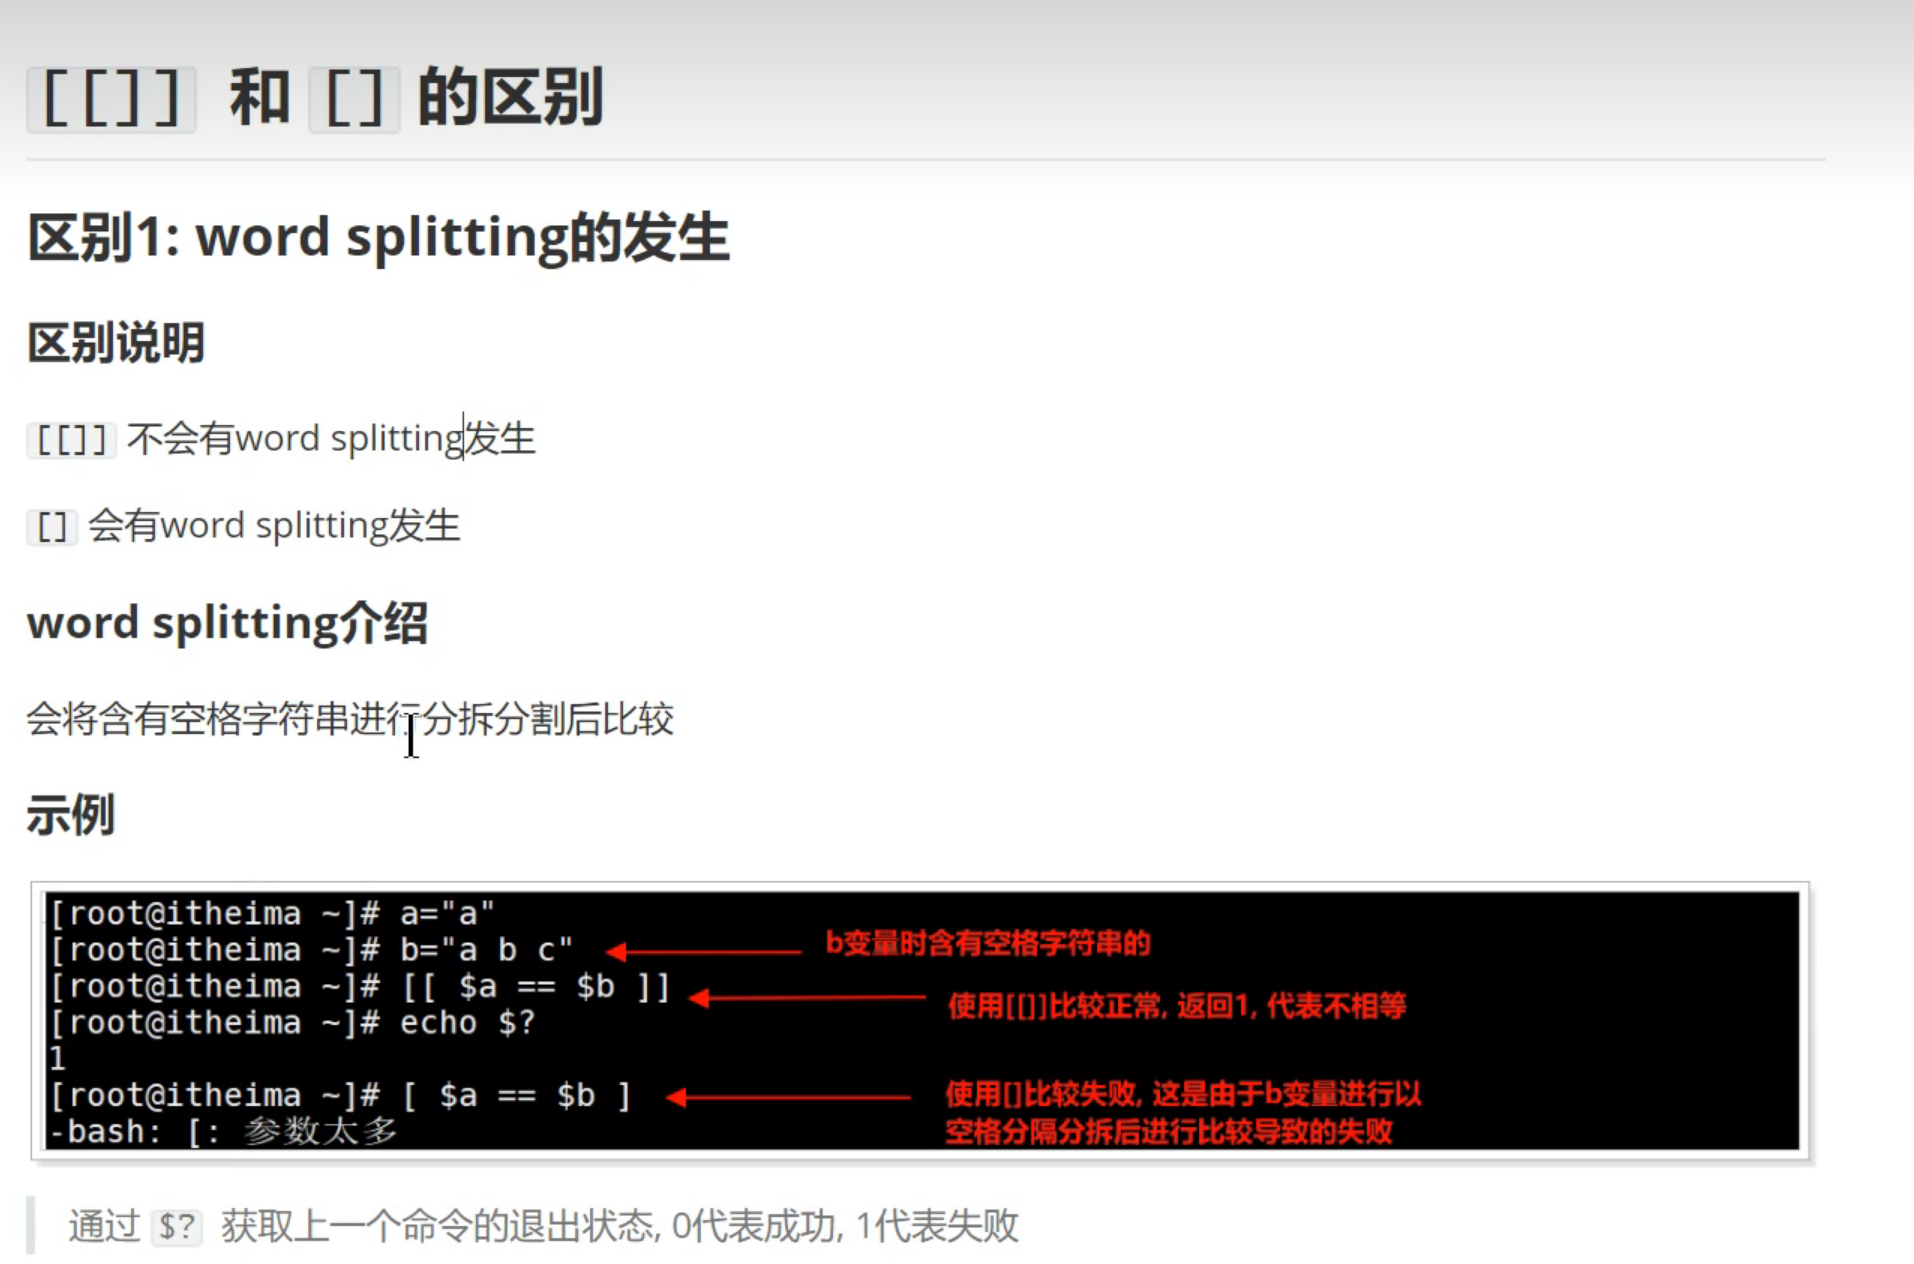Click the terminal screenshot image in the example
Viewport: 1914px width, 1264px height.
(921, 1021)
